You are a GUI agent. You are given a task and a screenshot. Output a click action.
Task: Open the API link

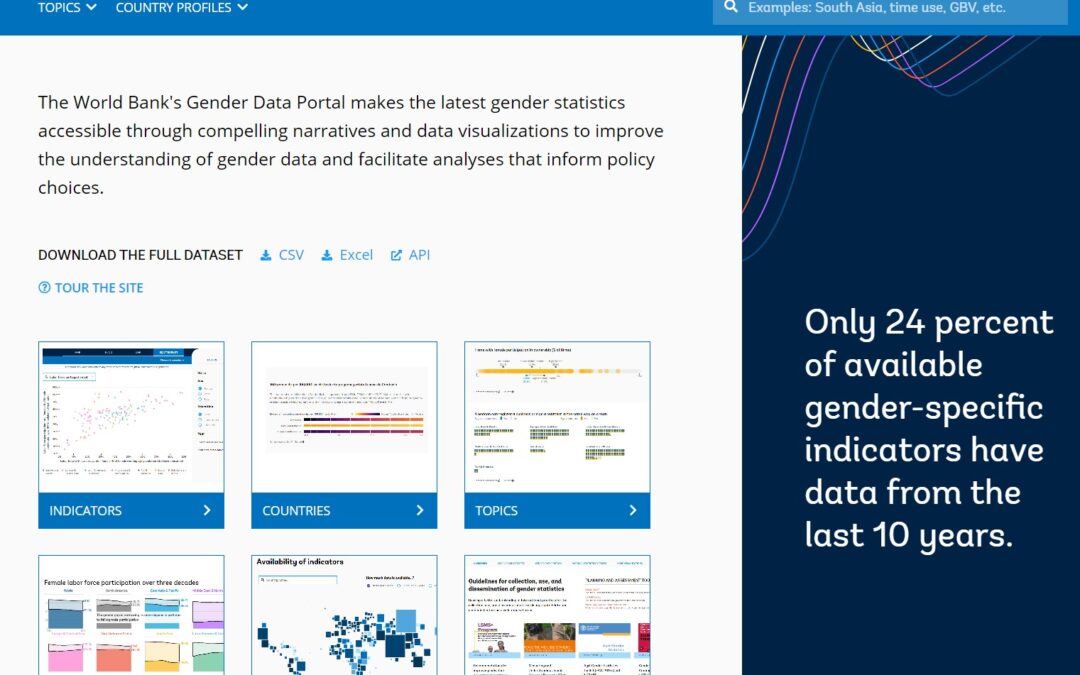click(x=419, y=255)
